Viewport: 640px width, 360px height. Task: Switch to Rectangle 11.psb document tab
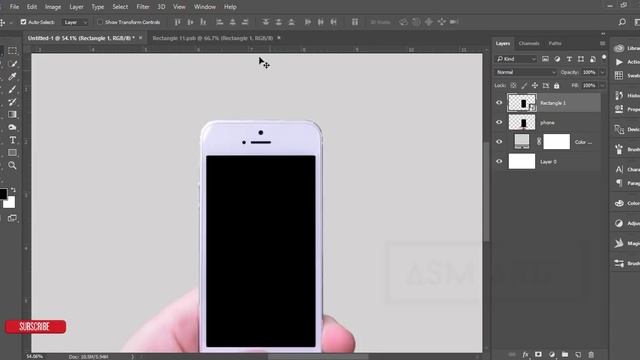pos(212,38)
